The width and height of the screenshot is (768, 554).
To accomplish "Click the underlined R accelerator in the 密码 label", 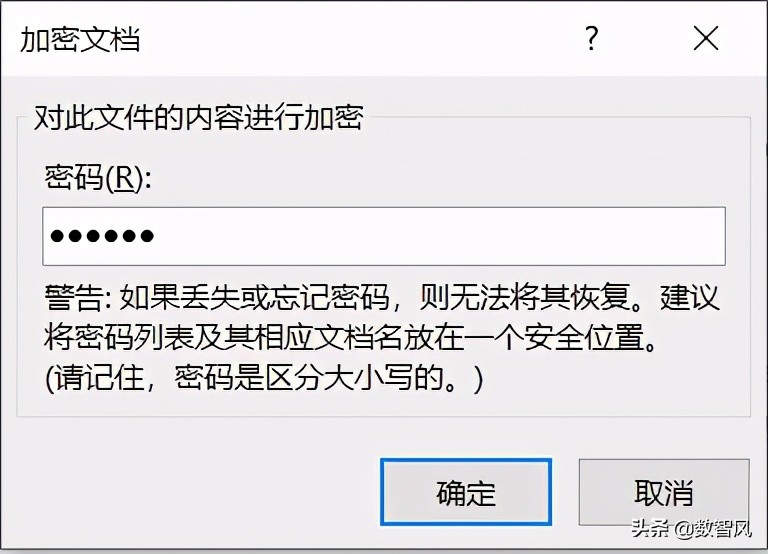I will click(x=124, y=177).
